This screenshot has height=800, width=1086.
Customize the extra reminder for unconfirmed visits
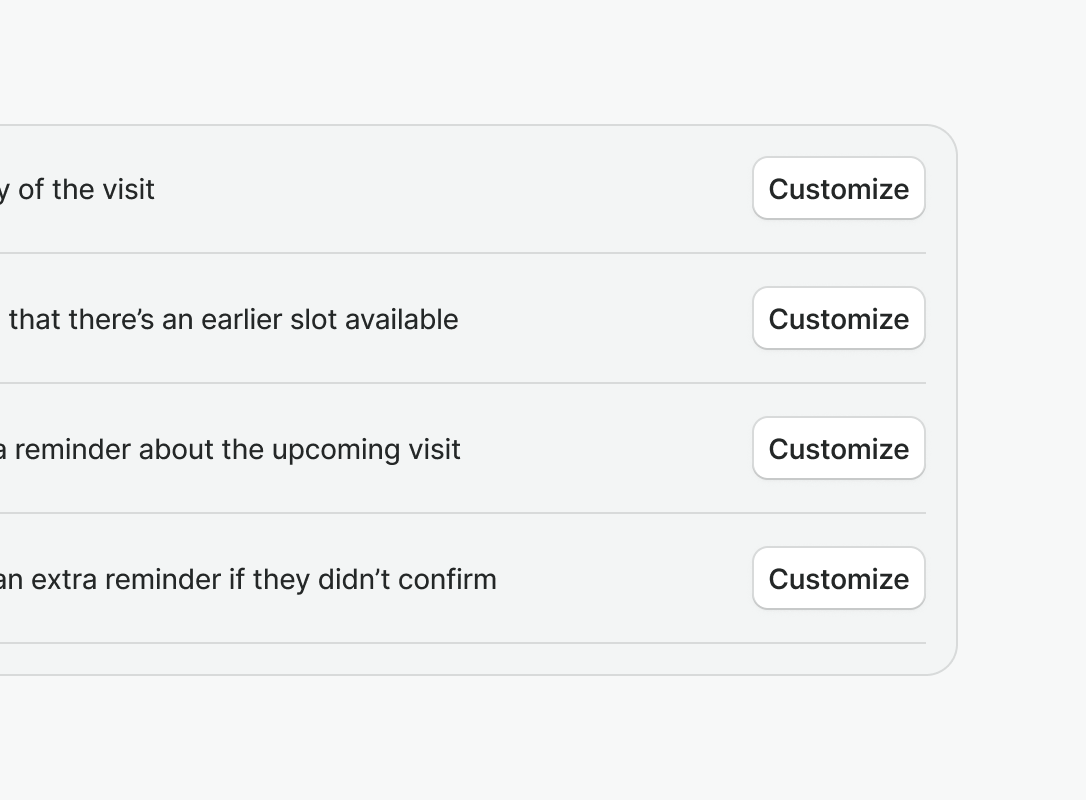click(838, 579)
